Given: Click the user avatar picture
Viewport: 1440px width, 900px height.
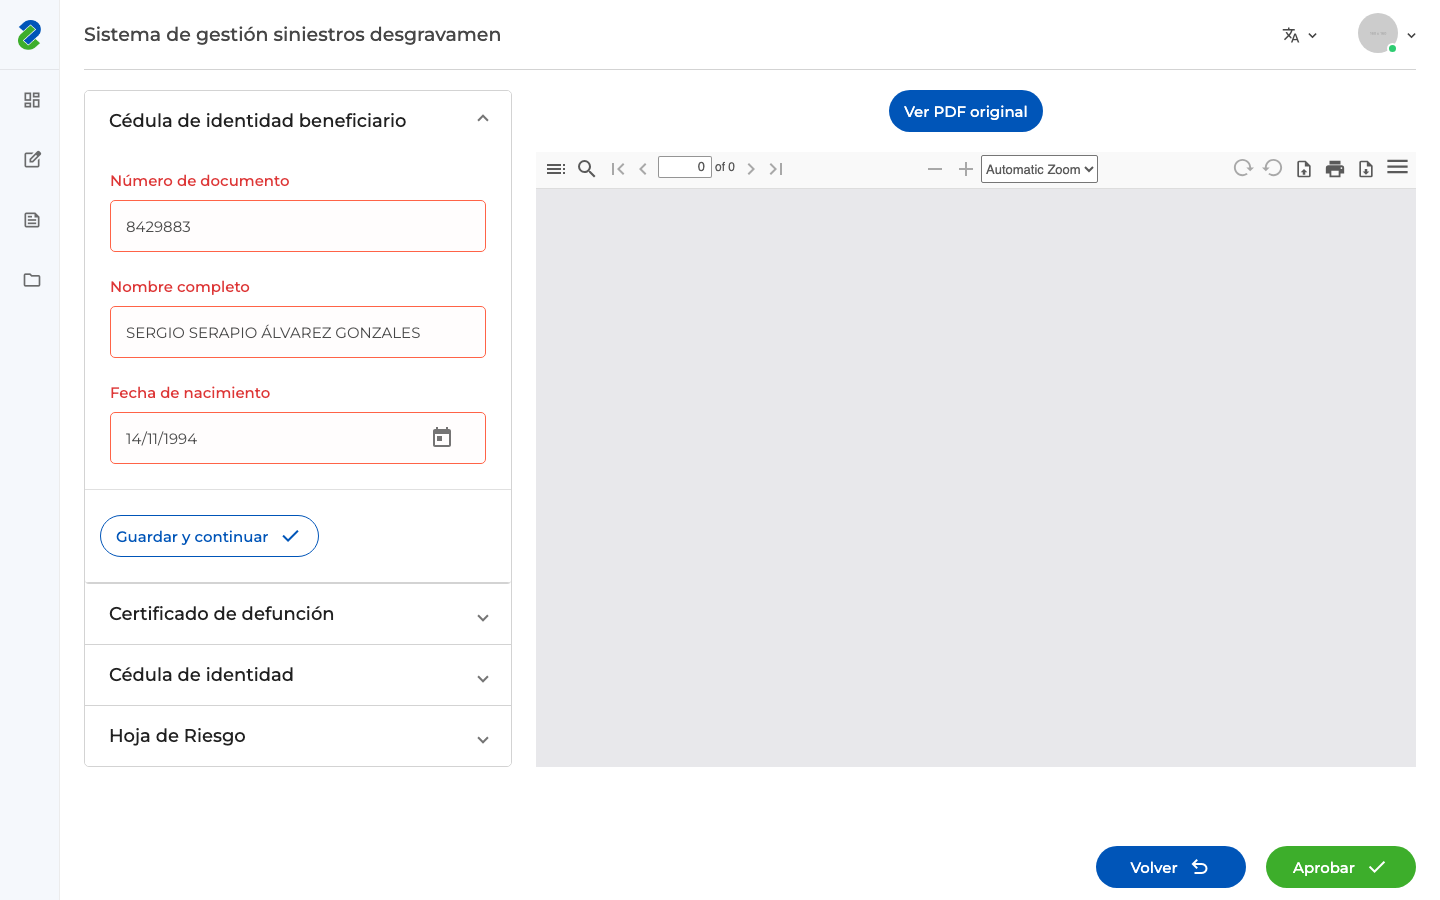Looking at the screenshot, I should (1378, 33).
